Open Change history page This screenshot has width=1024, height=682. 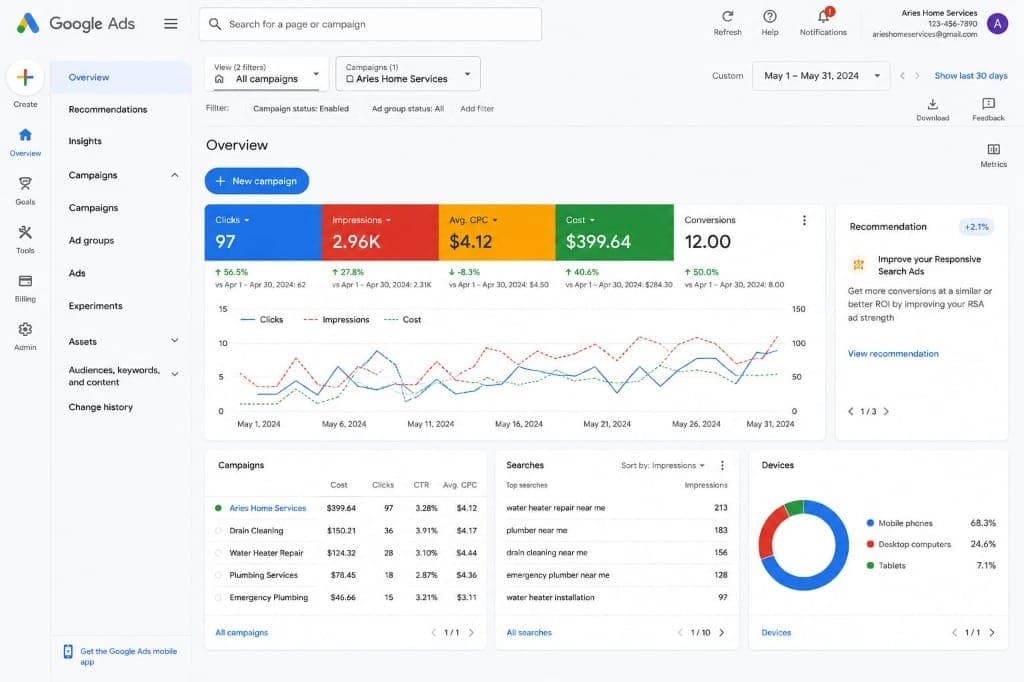(101, 407)
